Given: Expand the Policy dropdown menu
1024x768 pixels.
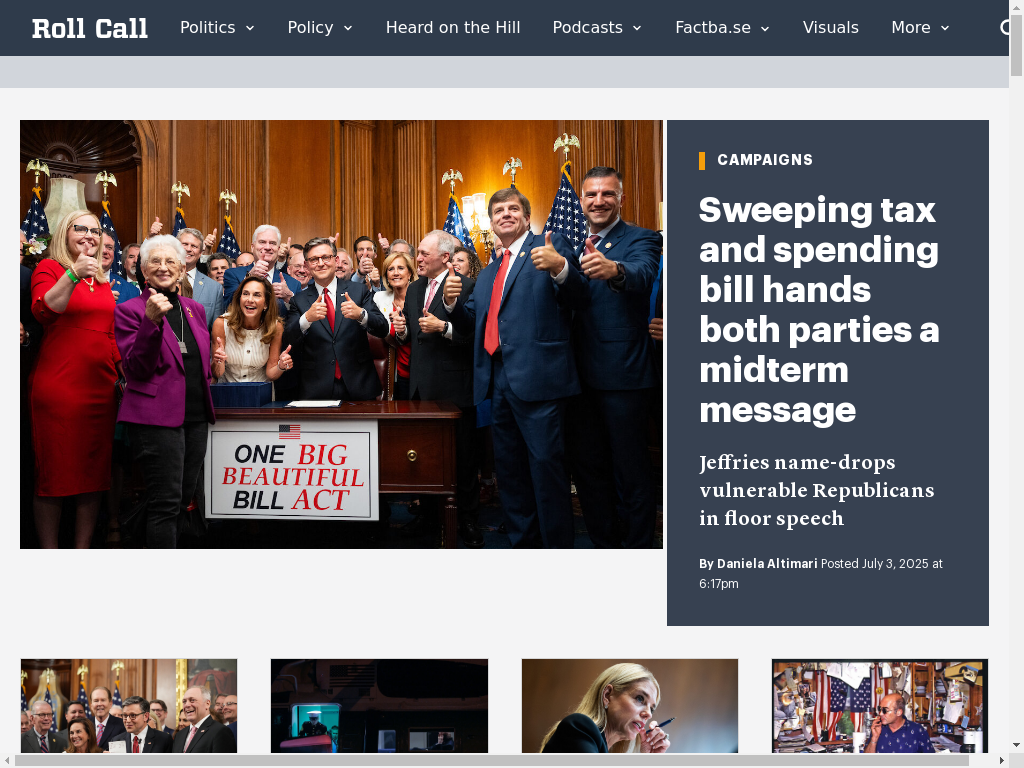Looking at the screenshot, I should 320,28.
